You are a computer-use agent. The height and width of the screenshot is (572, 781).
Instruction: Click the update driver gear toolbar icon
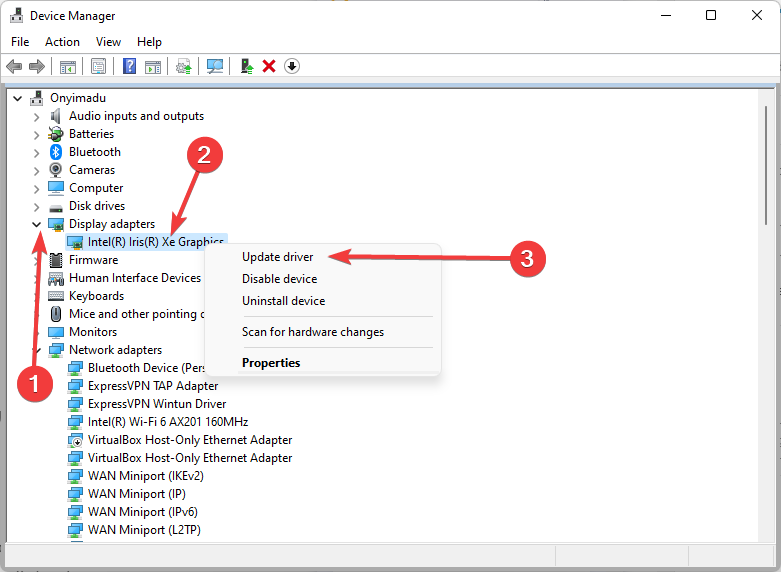(x=184, y=66)
